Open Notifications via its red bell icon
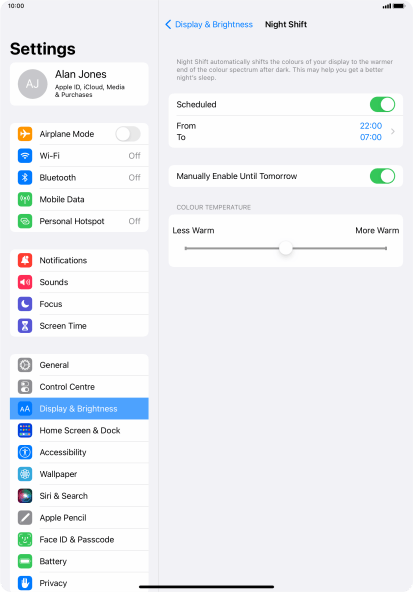This screenshot has height=592, width=413. [x=25, y=260]
